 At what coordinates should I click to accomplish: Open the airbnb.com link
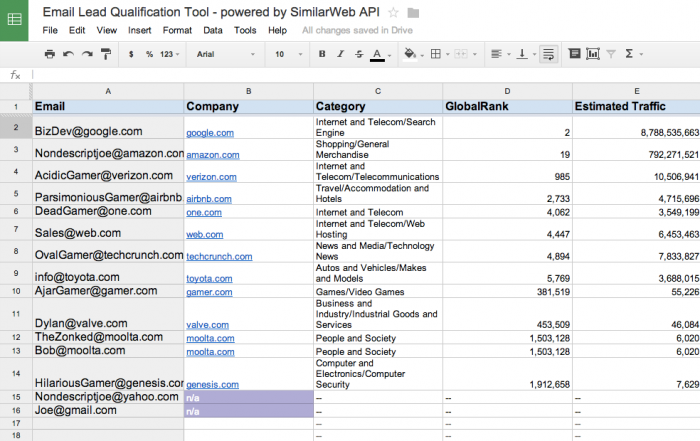209,199
